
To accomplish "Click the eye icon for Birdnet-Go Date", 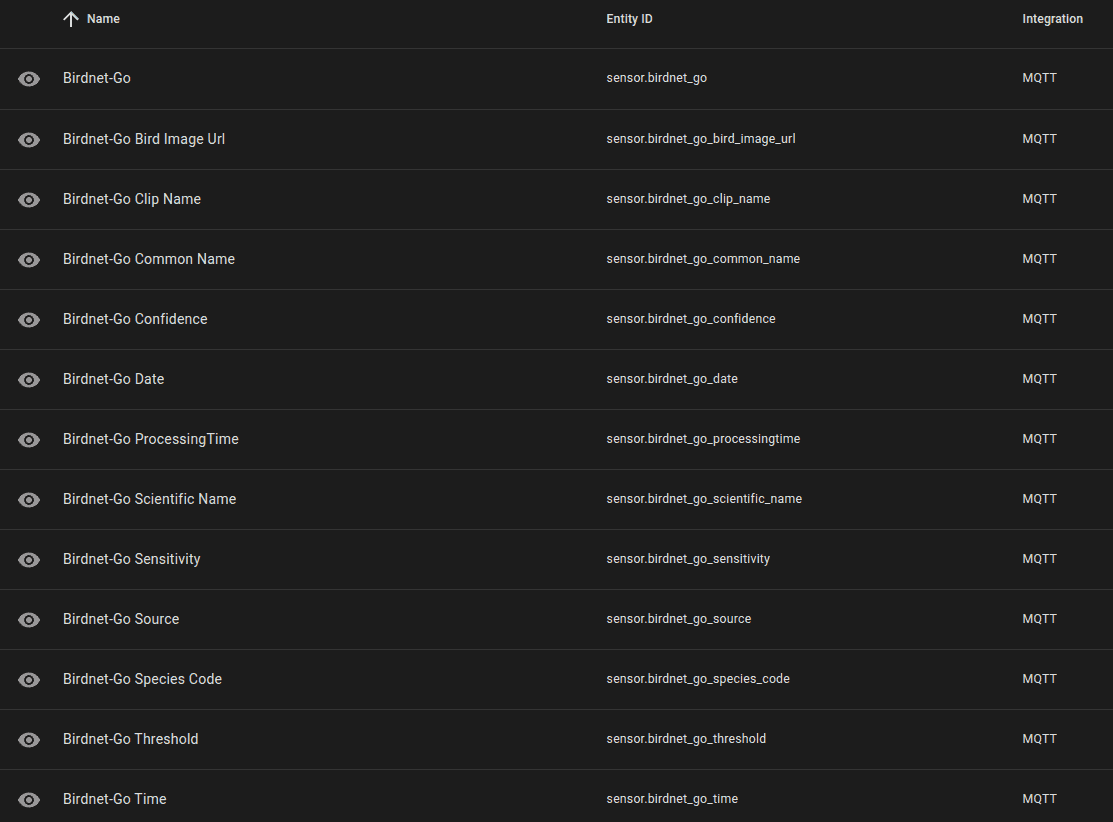I will 29,379.
